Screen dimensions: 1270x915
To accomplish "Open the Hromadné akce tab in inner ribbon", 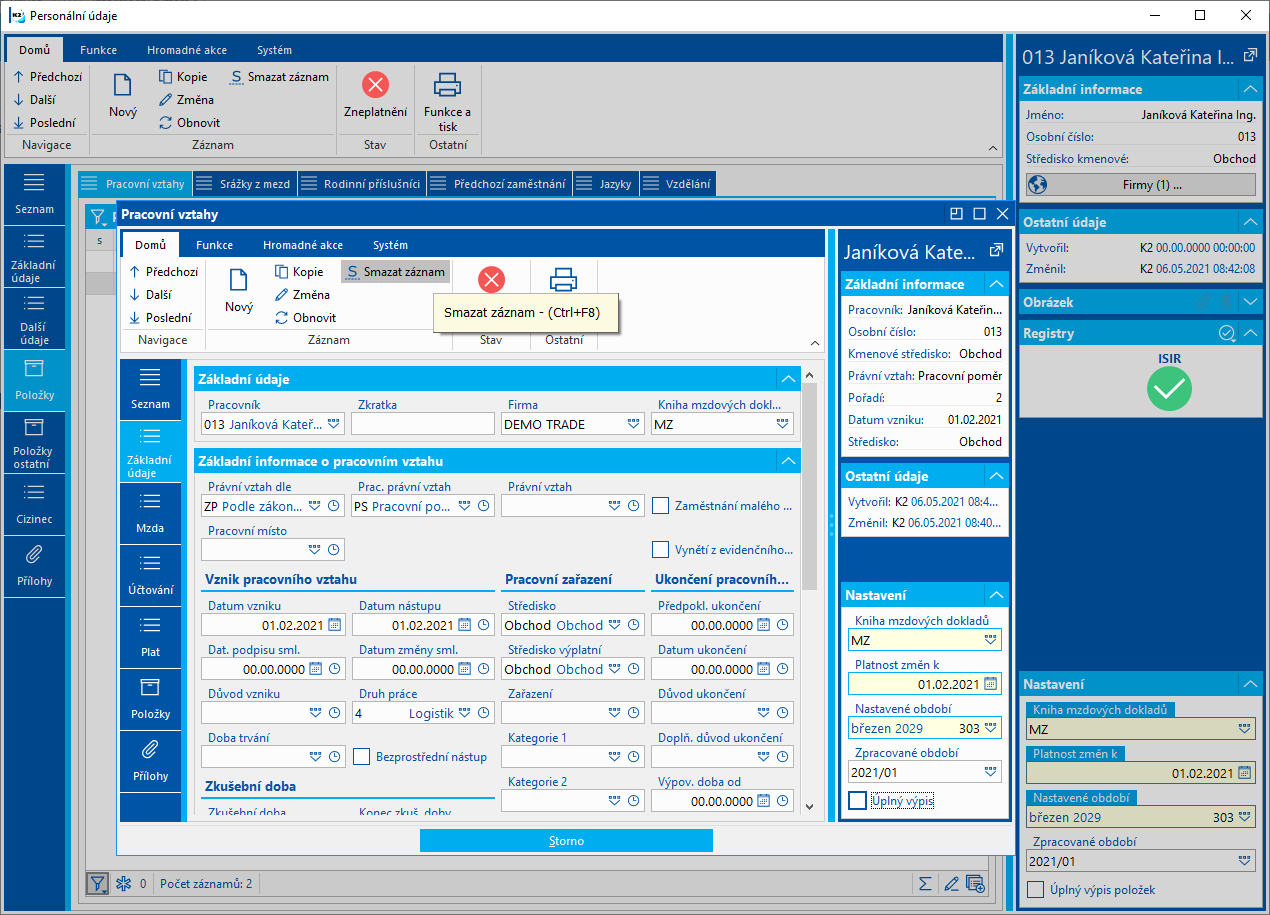I will pos(303,245).
